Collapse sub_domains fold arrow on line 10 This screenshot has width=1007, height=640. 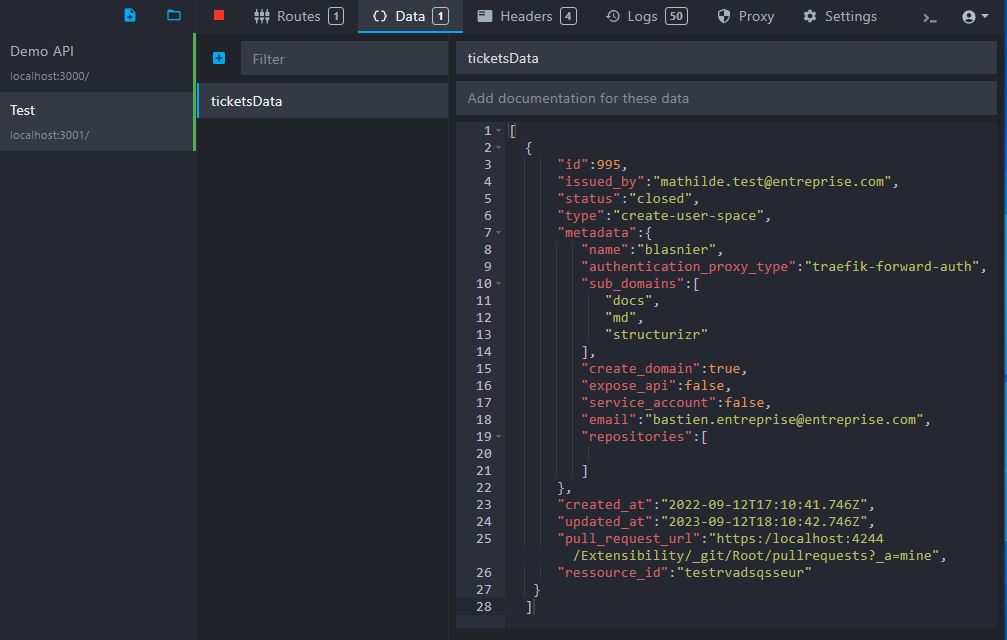499,284
